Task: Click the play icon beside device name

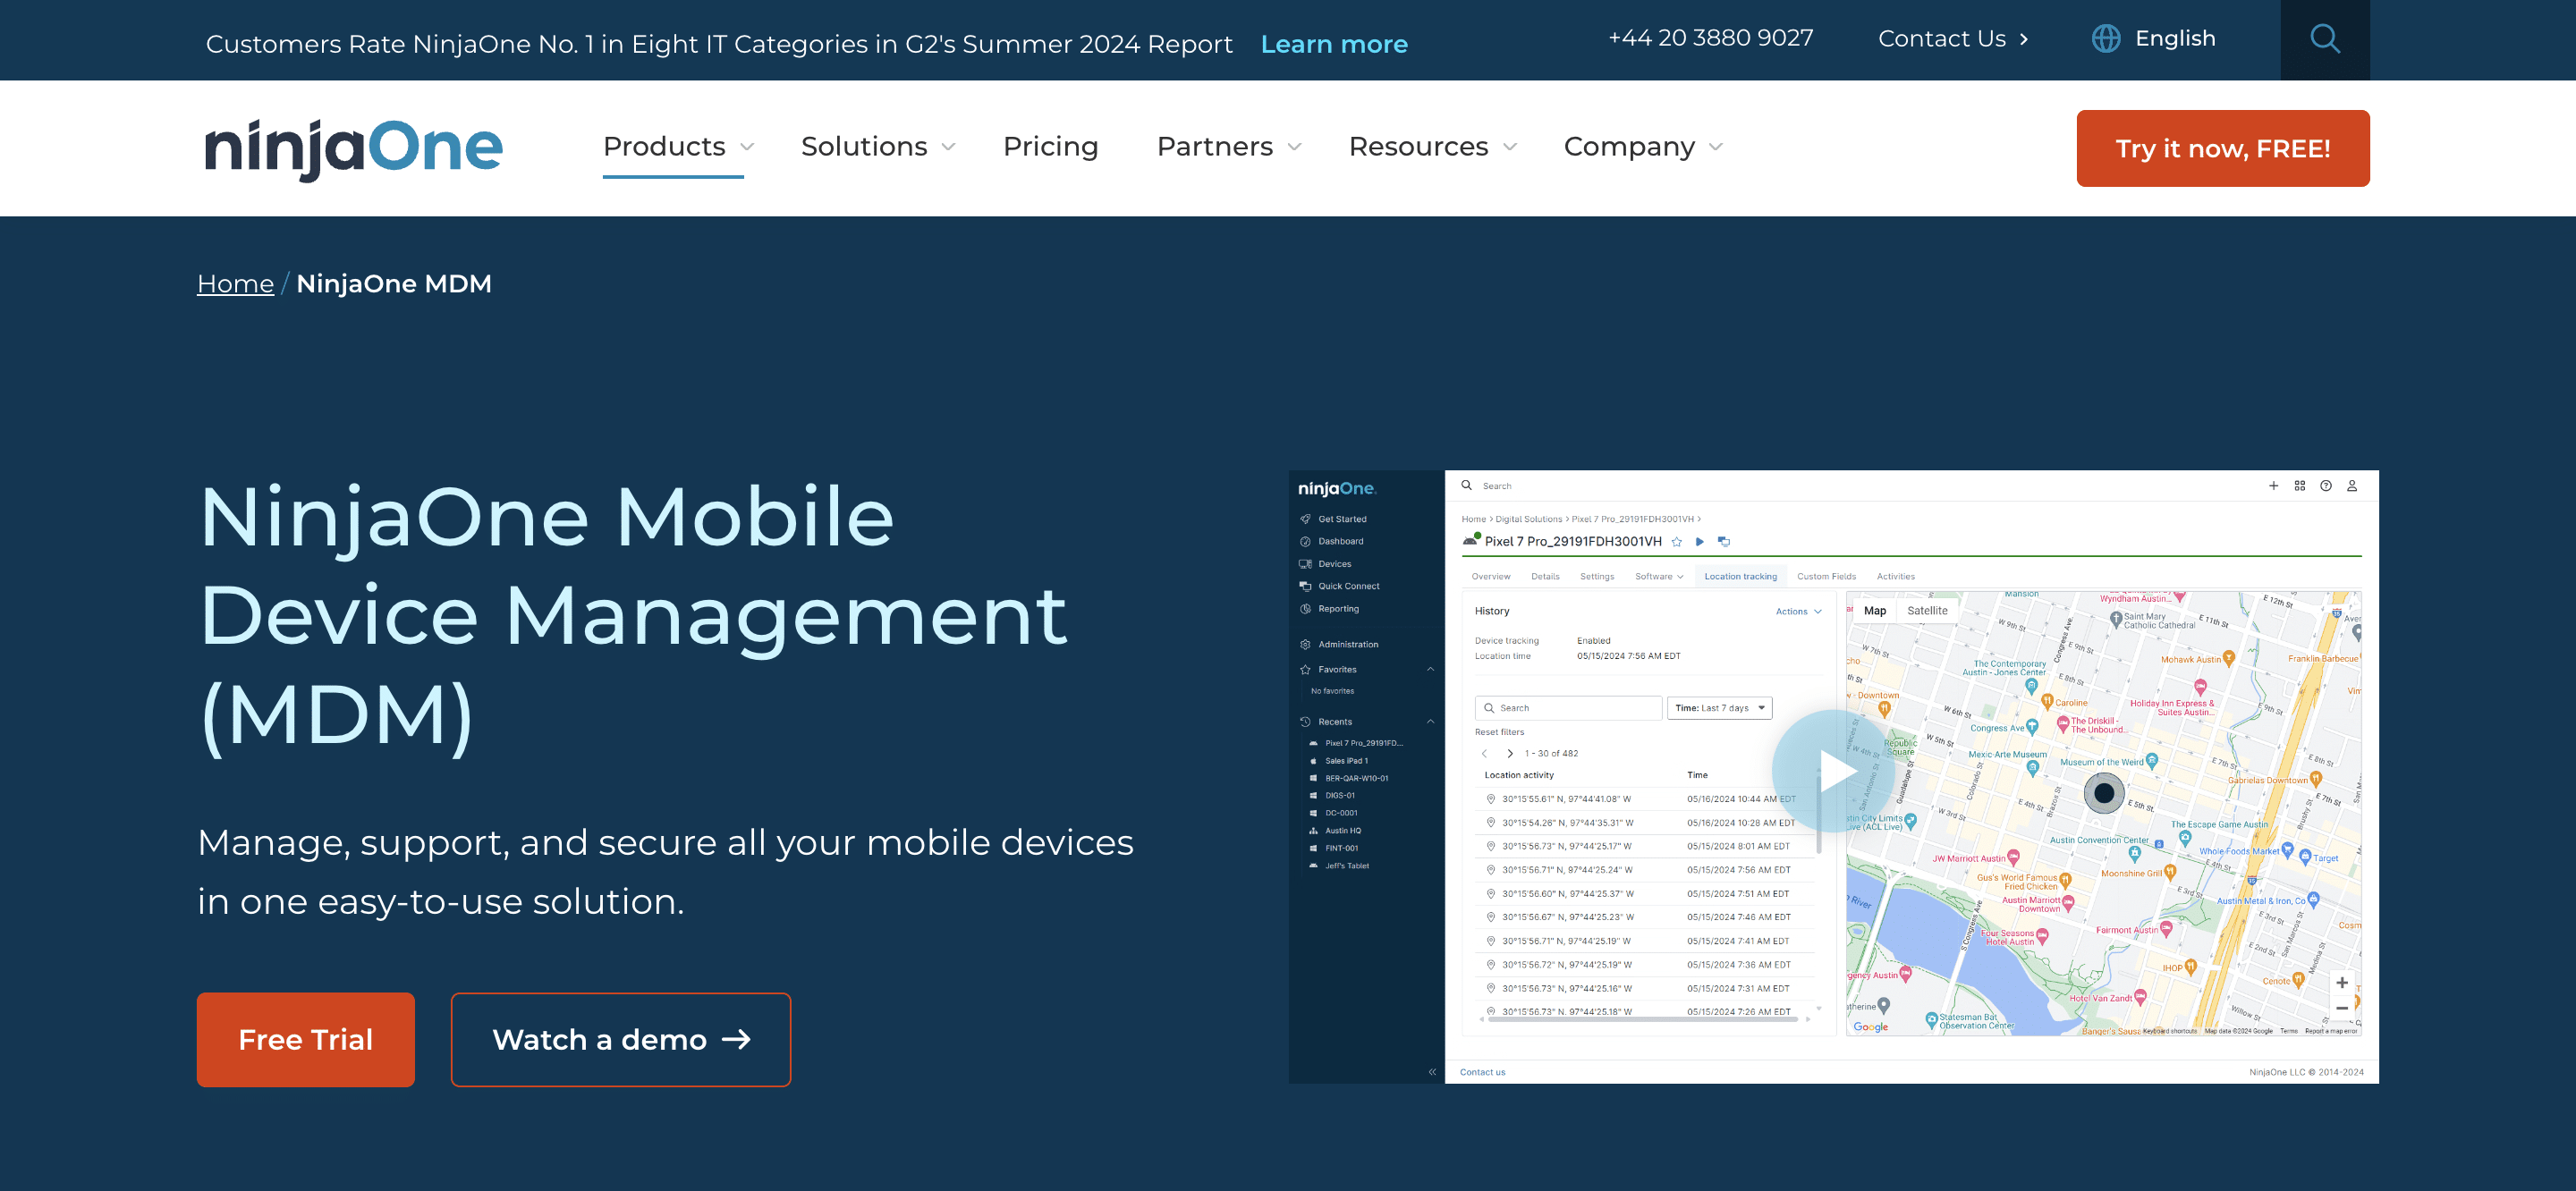Action: [x=1700, y=541]
